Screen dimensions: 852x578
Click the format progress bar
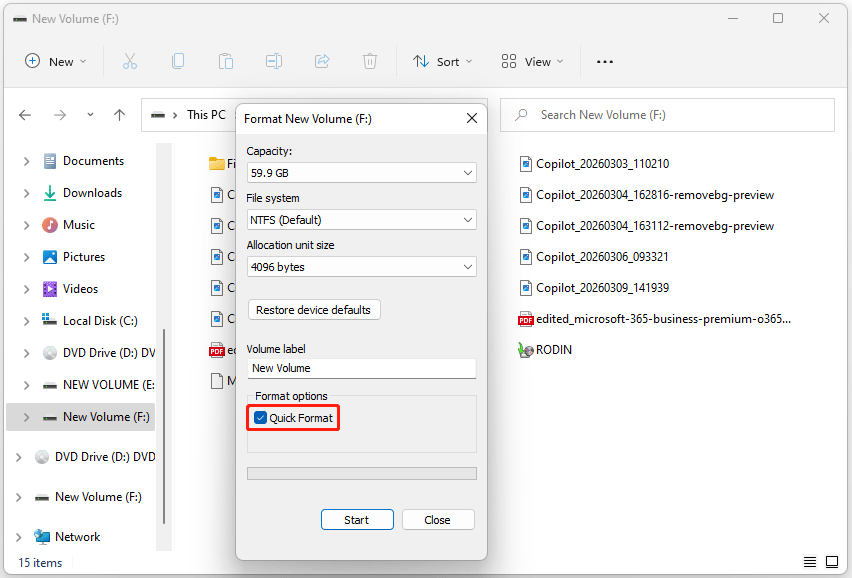pos(361,472)
